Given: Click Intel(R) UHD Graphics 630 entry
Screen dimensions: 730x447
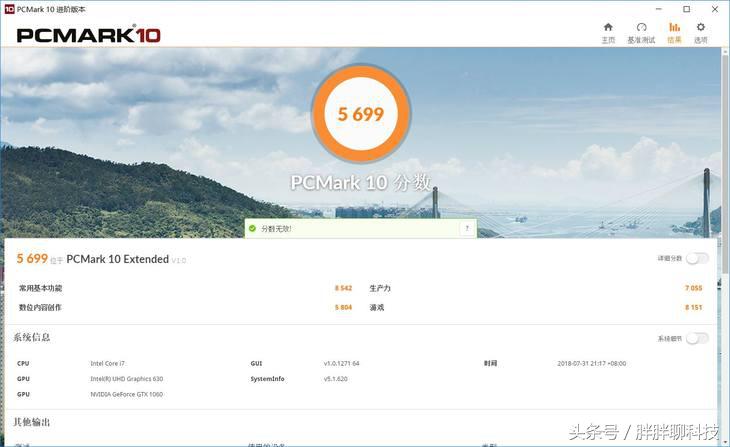Looking at the screenshot, I should tap(127, 379).
